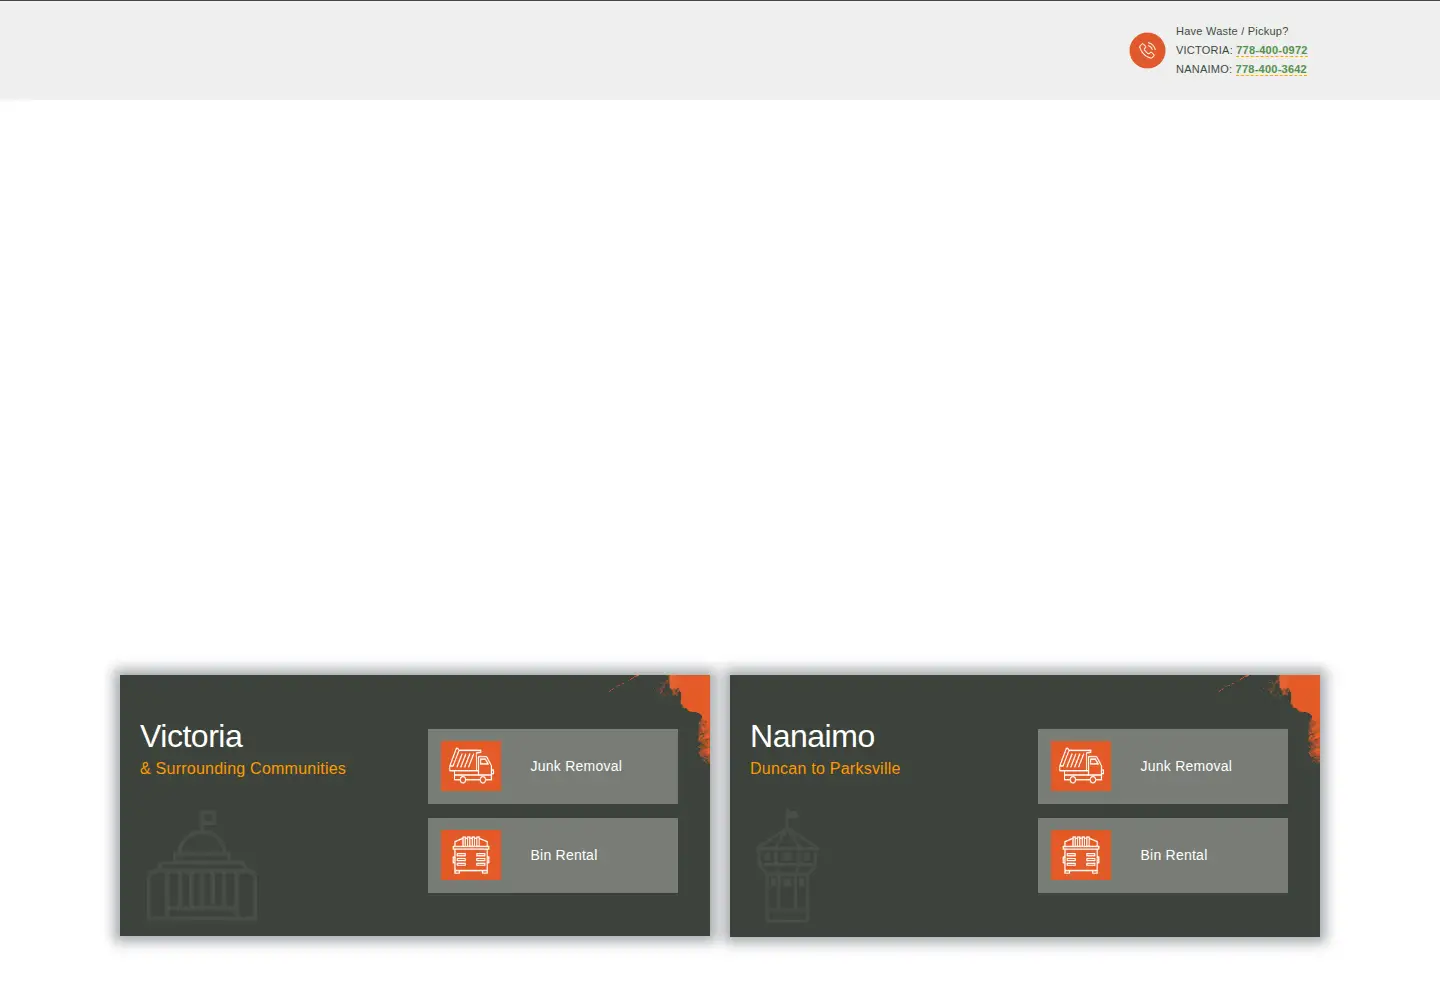Viewport: 1440px width, 1000px height.
Task: Click the orange phone icon in header
Action: pos(1147,50)
